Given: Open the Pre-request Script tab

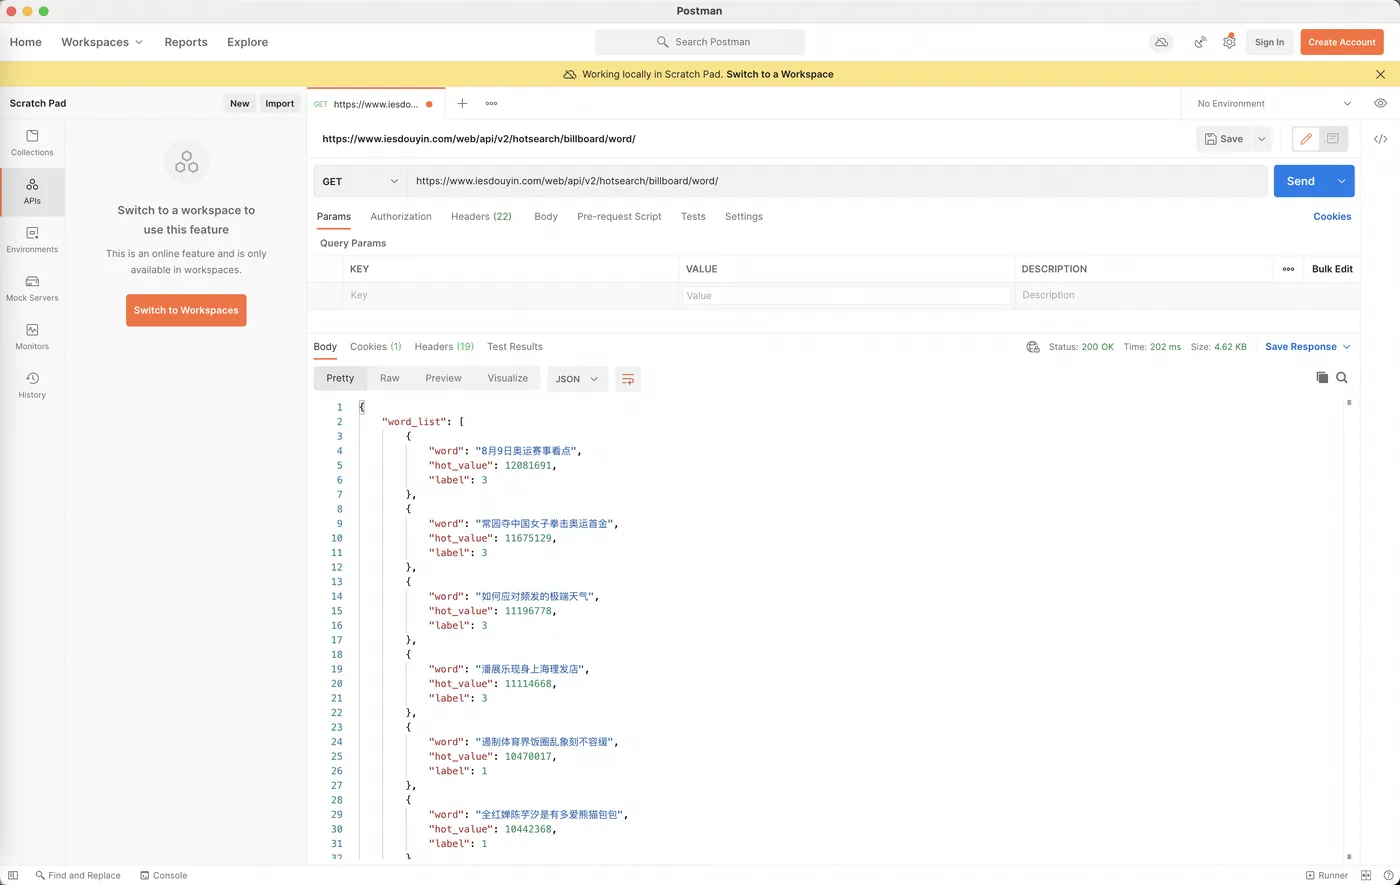Looking at the screenshot, I should (619, 216).
